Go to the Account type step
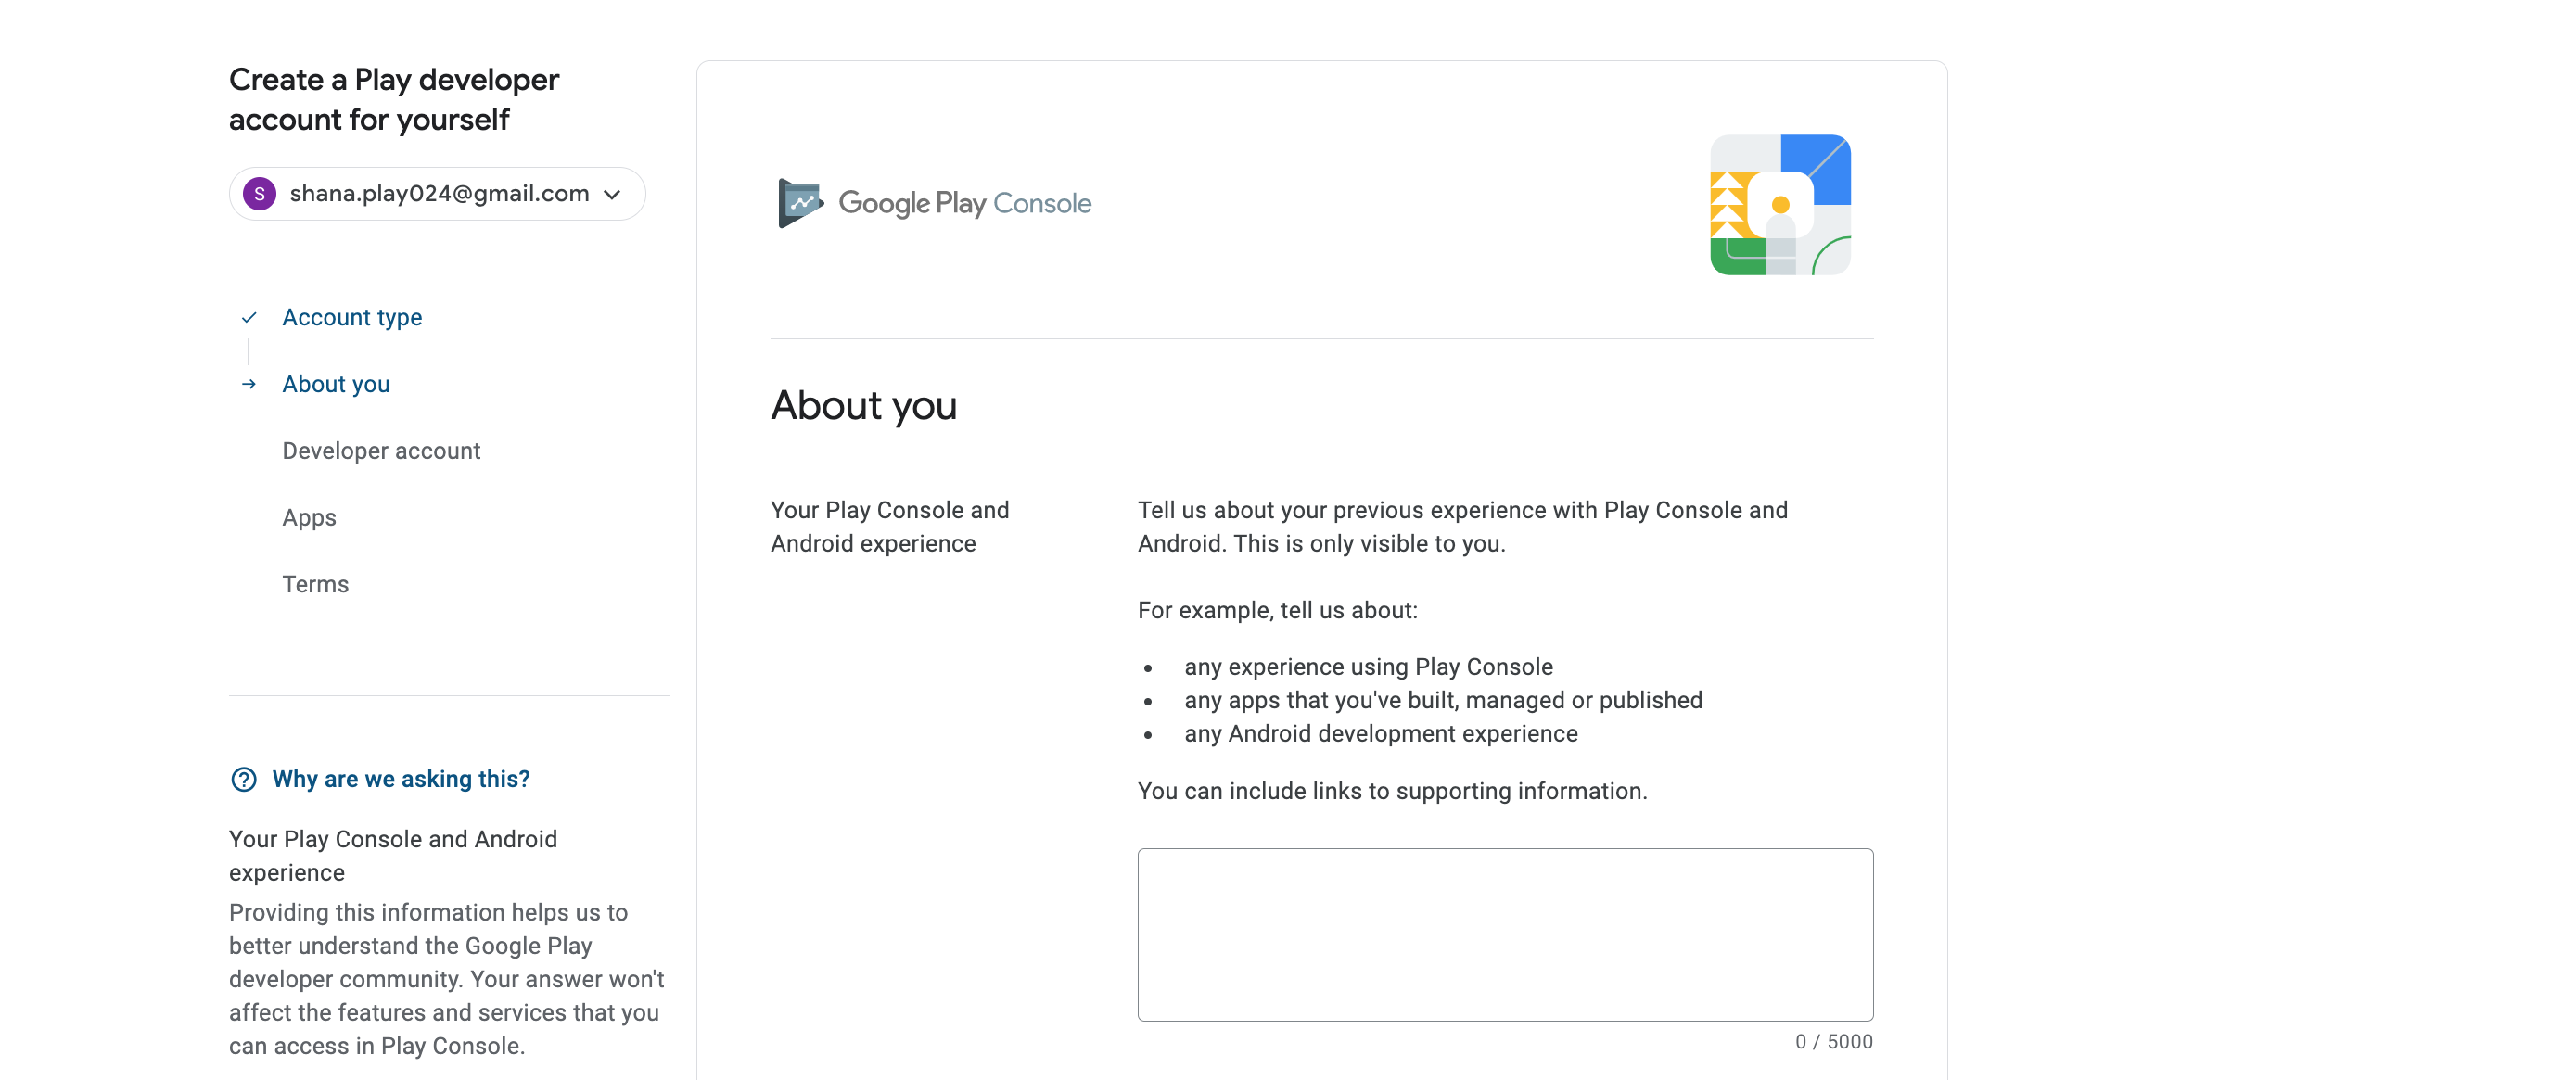Screen dimensions: 2576x1080 pos(352,318)
